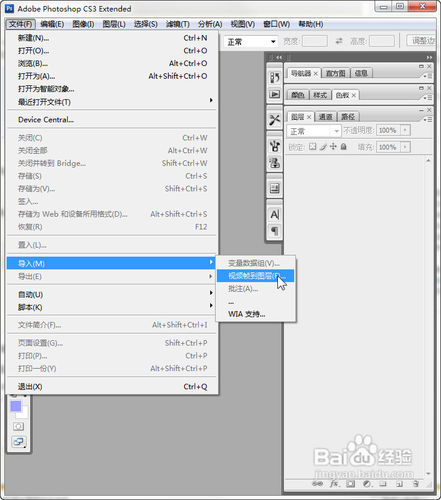
Task: Swap width and height arrows icon
Action: pos(339,41)
